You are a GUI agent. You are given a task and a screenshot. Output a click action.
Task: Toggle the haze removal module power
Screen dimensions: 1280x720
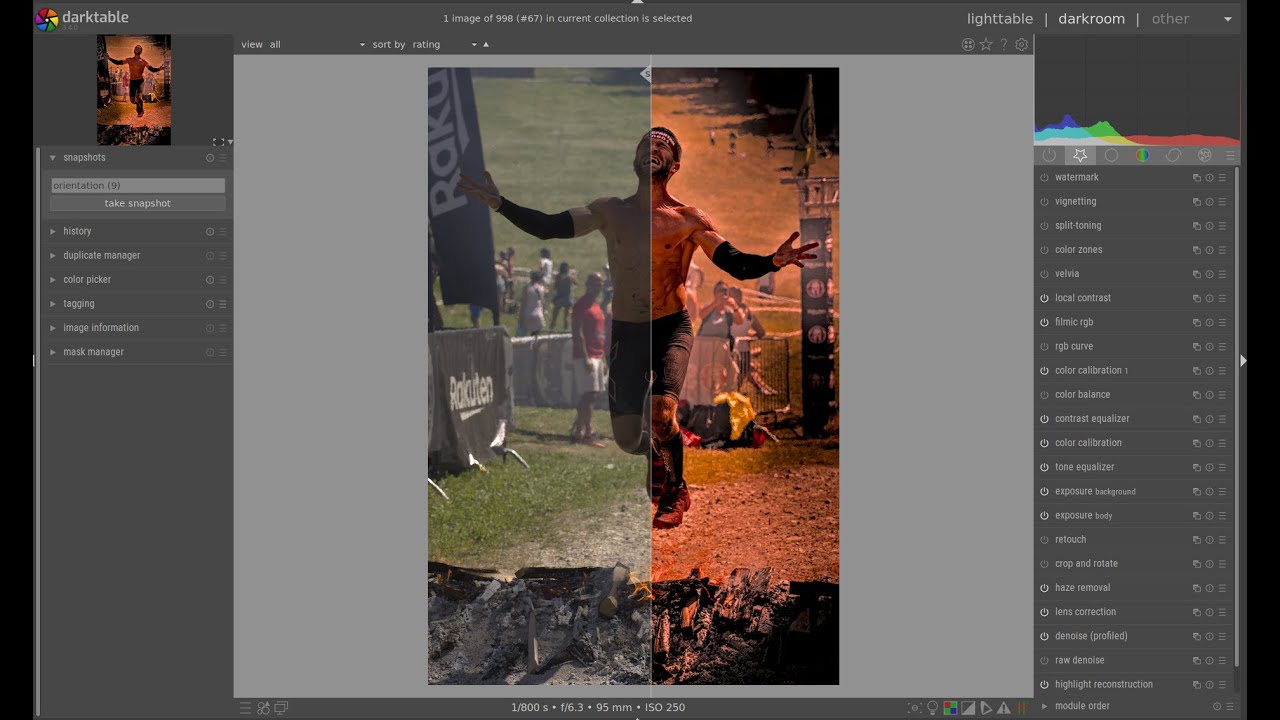coord(1044,588)
